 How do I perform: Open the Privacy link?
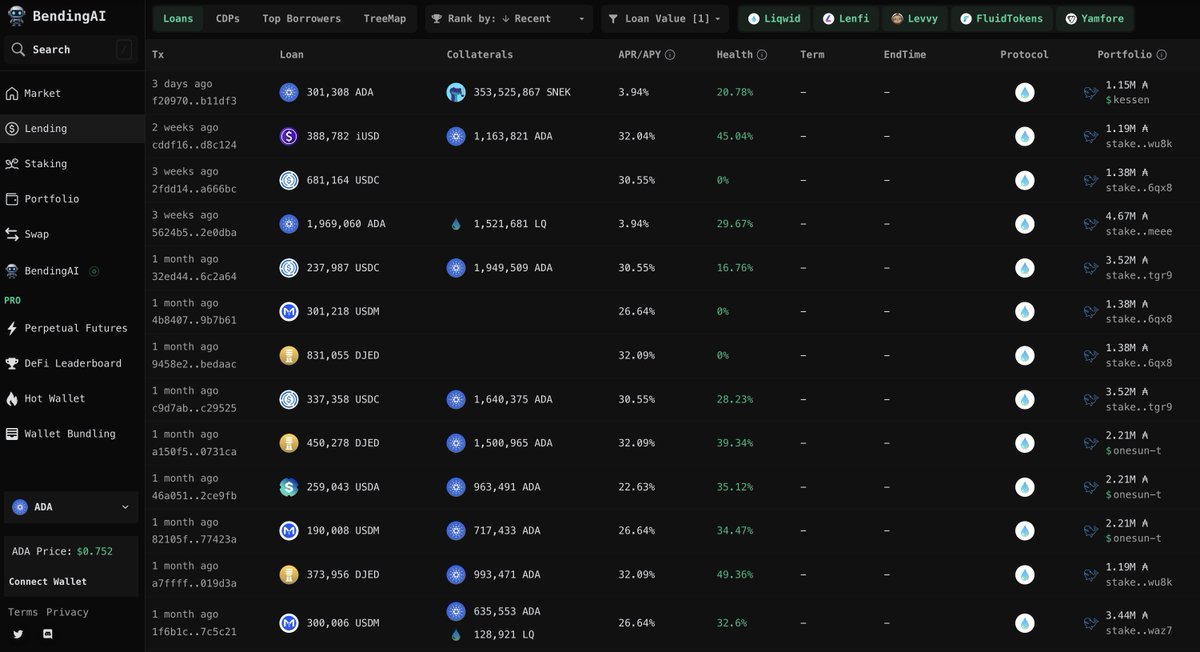[x=67, y=612]
